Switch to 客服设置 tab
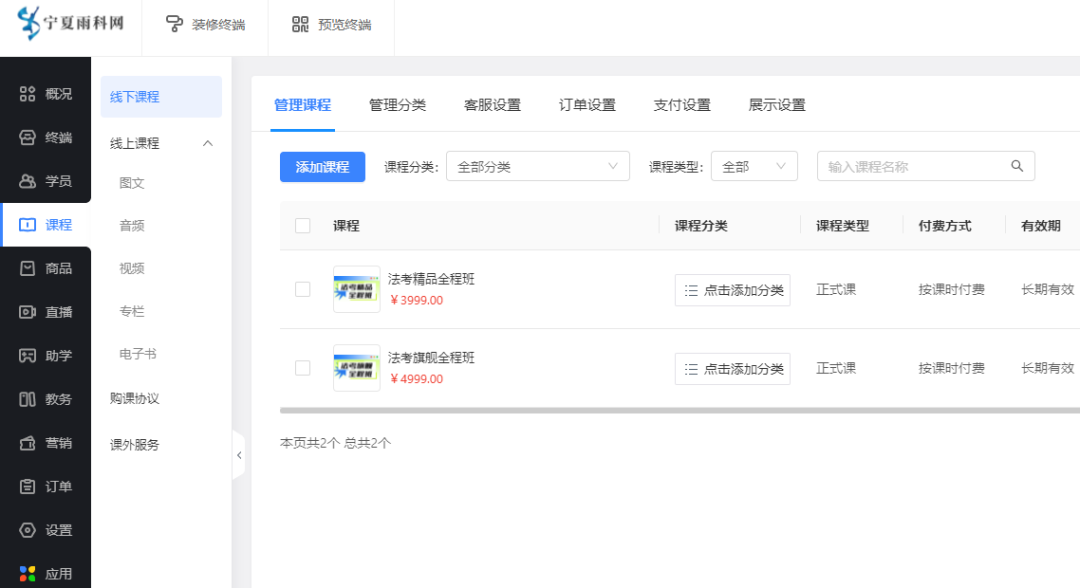 (x=492, y=105)
